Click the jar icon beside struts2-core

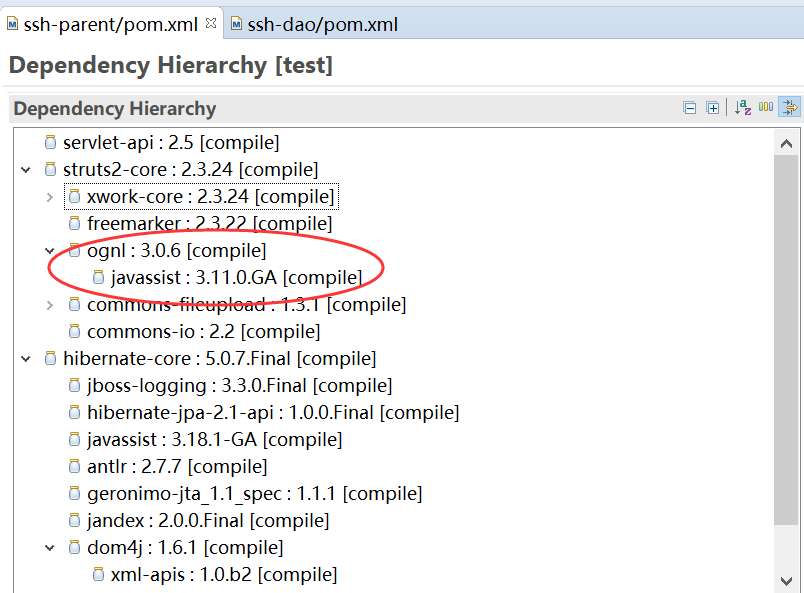point(50,169)
